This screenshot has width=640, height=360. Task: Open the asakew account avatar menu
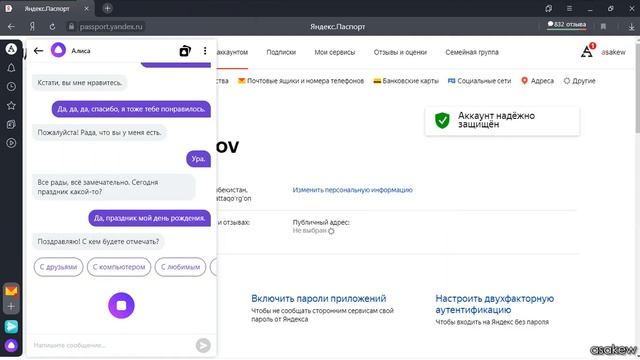click(x=588, y=51)
